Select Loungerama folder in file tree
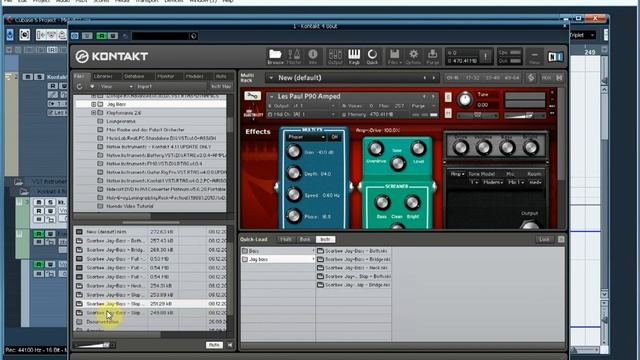Screen dimensions: 640x360 pos(120,121)
